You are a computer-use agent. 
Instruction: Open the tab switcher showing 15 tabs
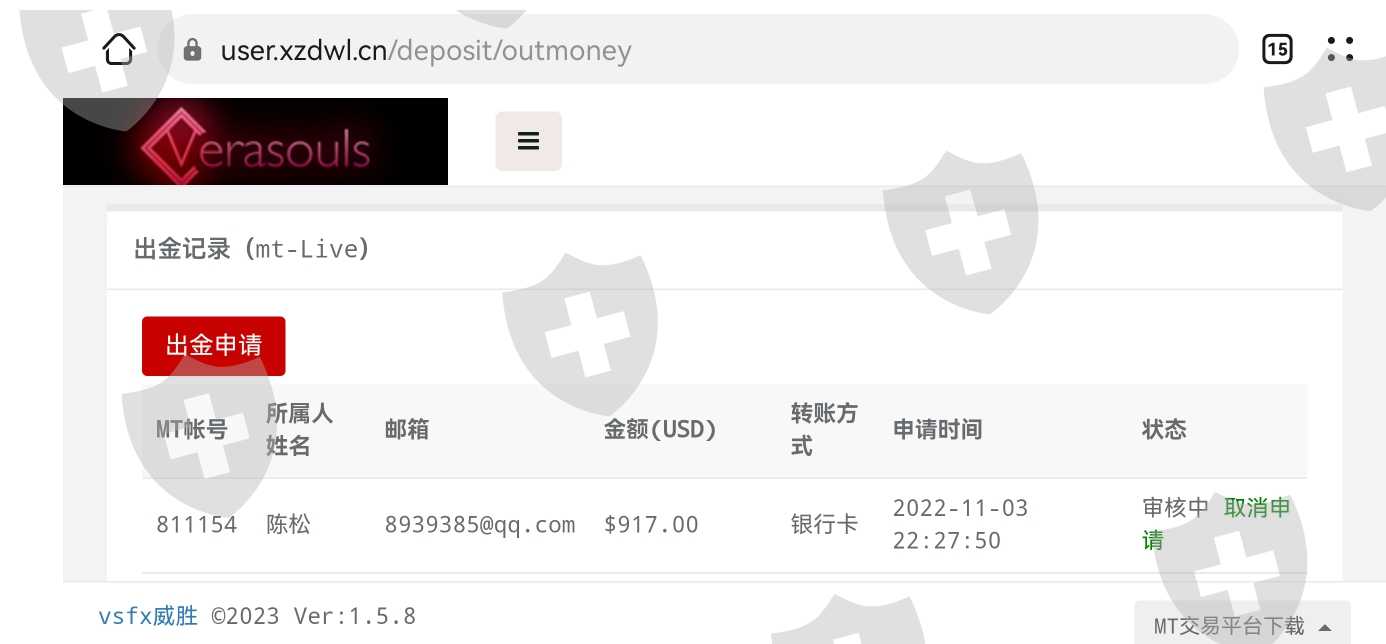1277,49
